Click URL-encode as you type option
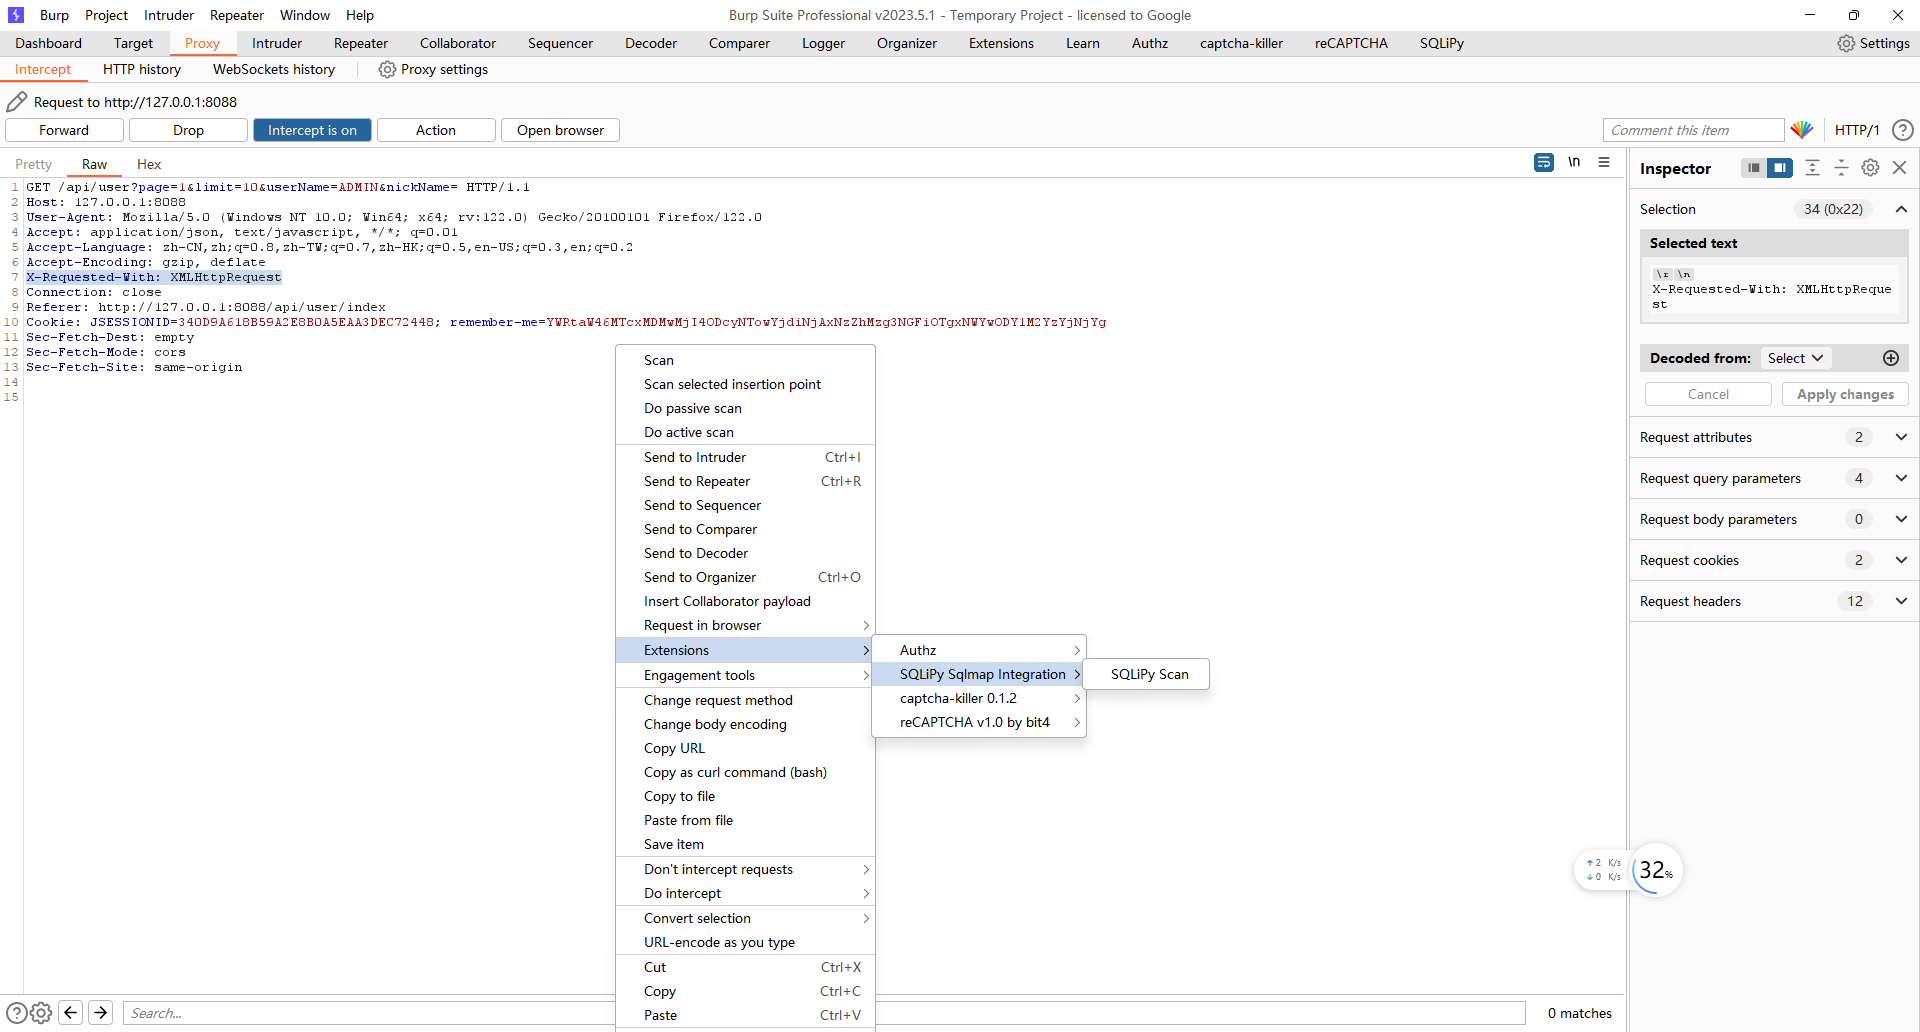1920x1032 pixels. [x=745, y=942]
